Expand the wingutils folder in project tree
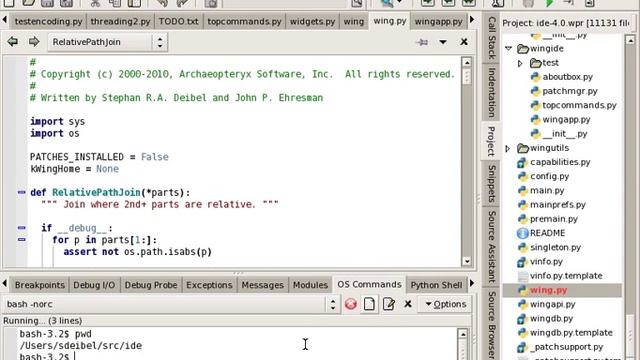Viewport: 640px width, 360px height. [508, 149]
